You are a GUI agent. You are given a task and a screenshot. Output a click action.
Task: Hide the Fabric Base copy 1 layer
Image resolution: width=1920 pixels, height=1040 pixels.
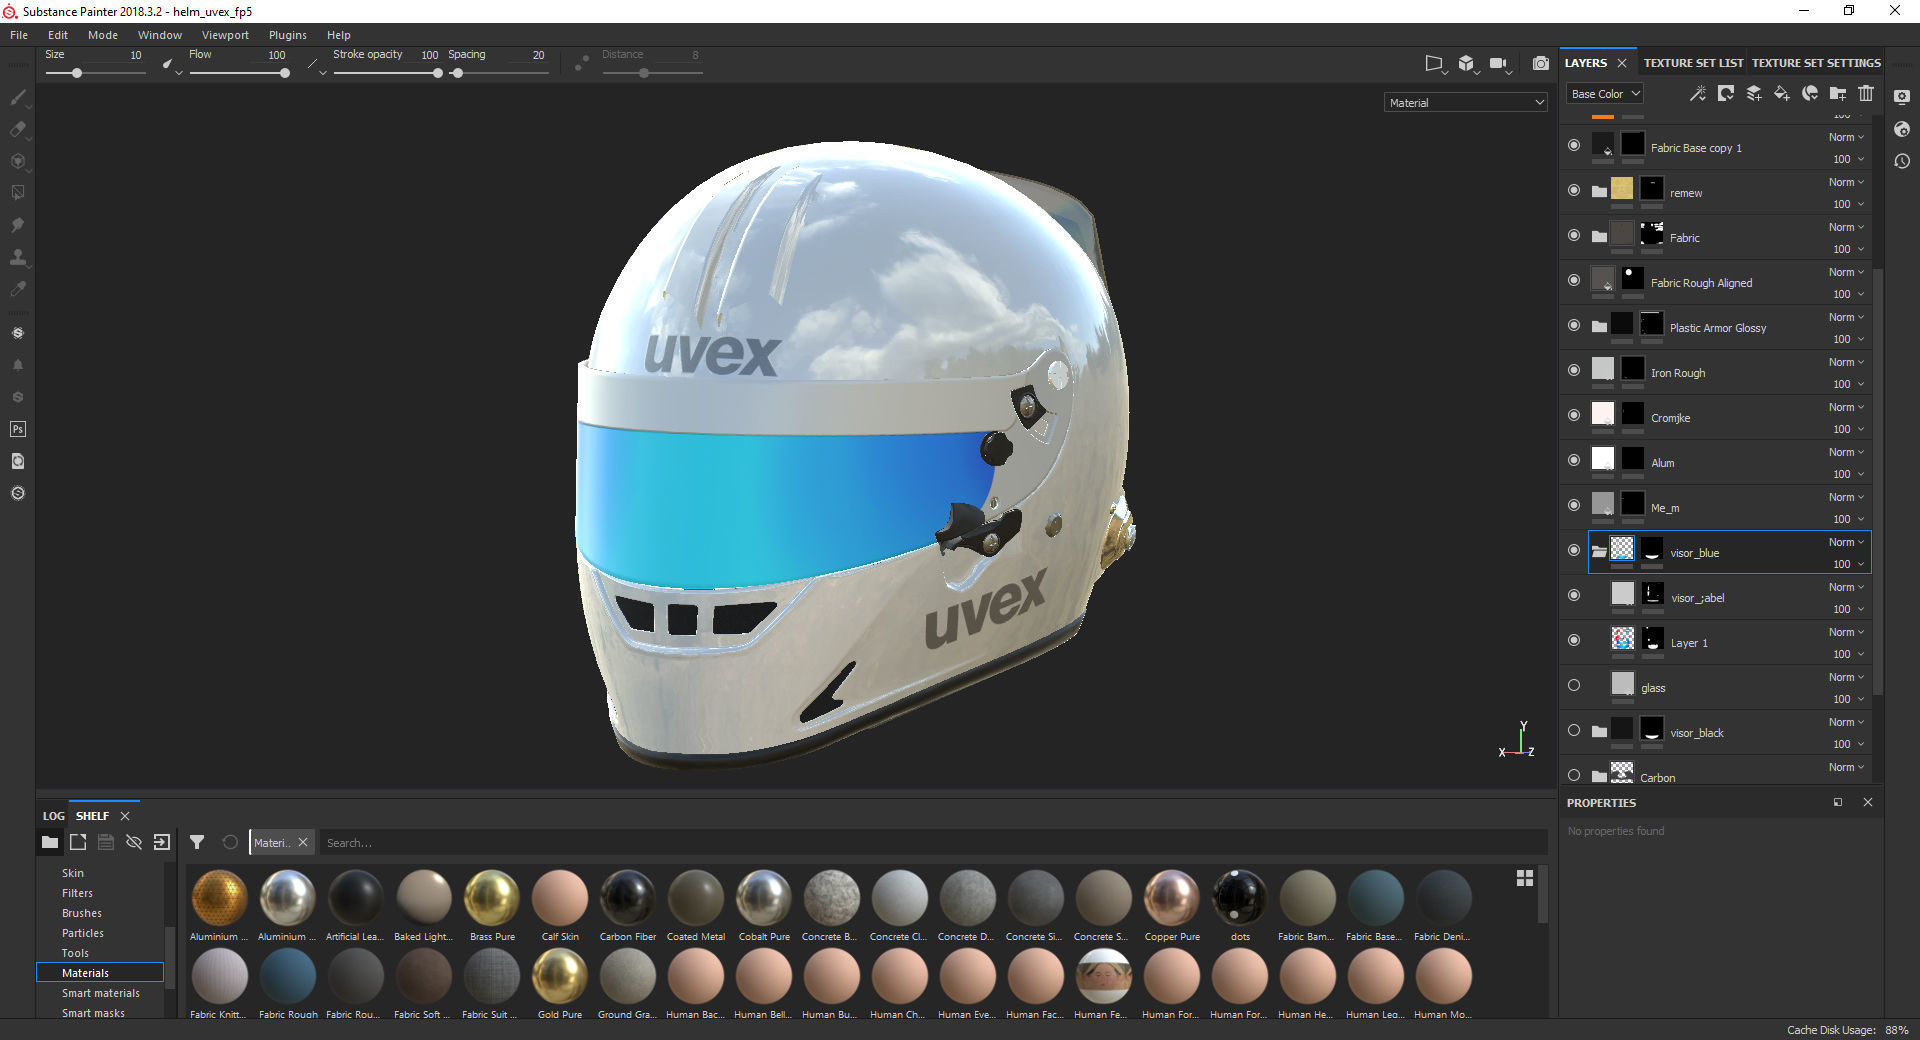[1574, 145]
